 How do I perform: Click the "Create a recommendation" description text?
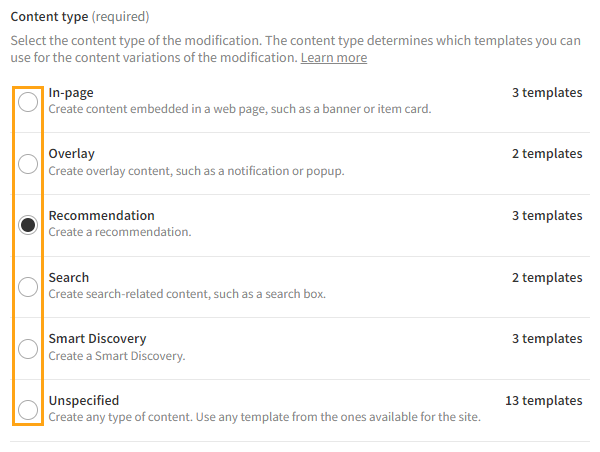click(x=119, y=232)
